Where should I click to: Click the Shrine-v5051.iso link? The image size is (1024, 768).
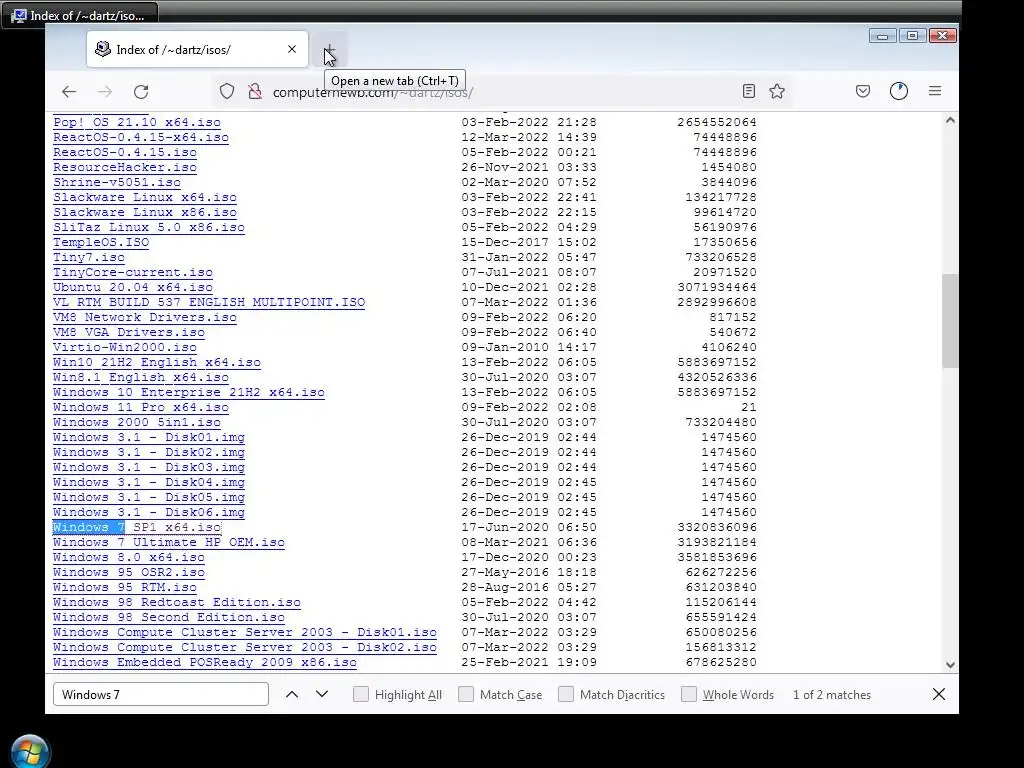(117, 182)
